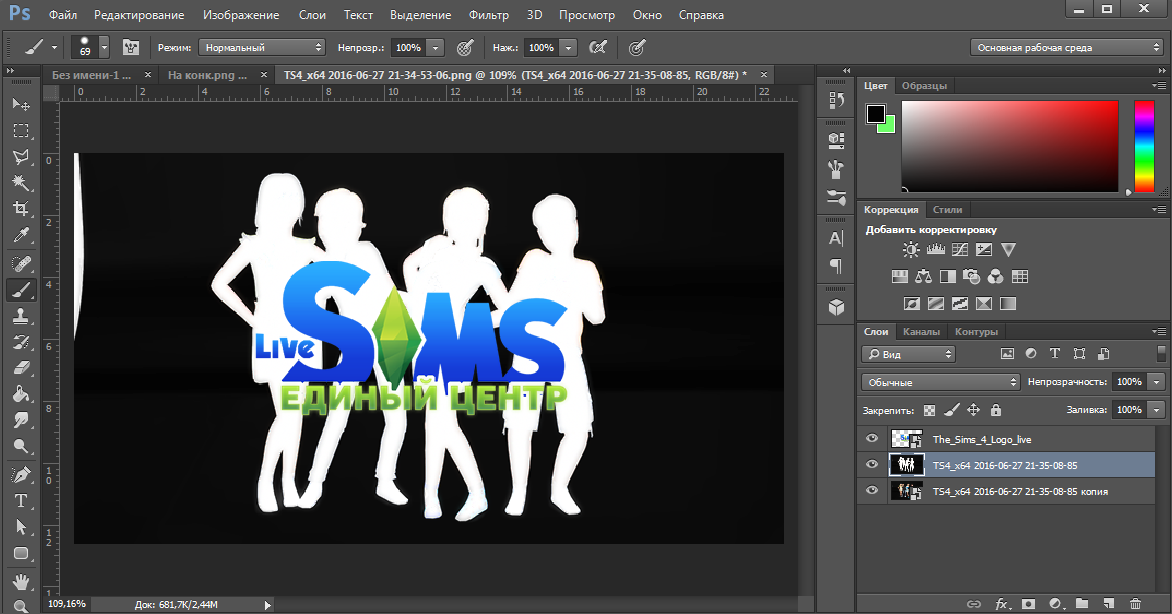This screenshot has height=614, width=1172.
Task: Add a layer mask
Action: [1028, 604]
